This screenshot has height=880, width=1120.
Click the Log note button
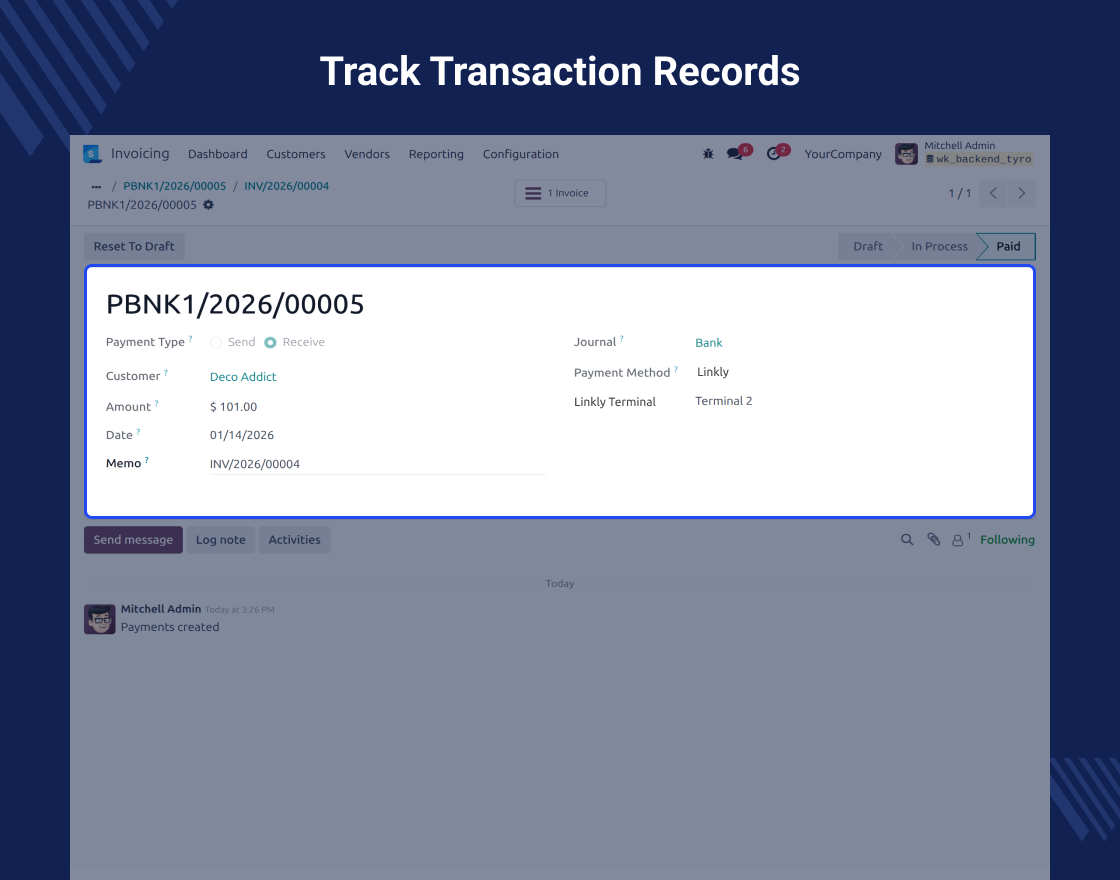pos(221,540)
